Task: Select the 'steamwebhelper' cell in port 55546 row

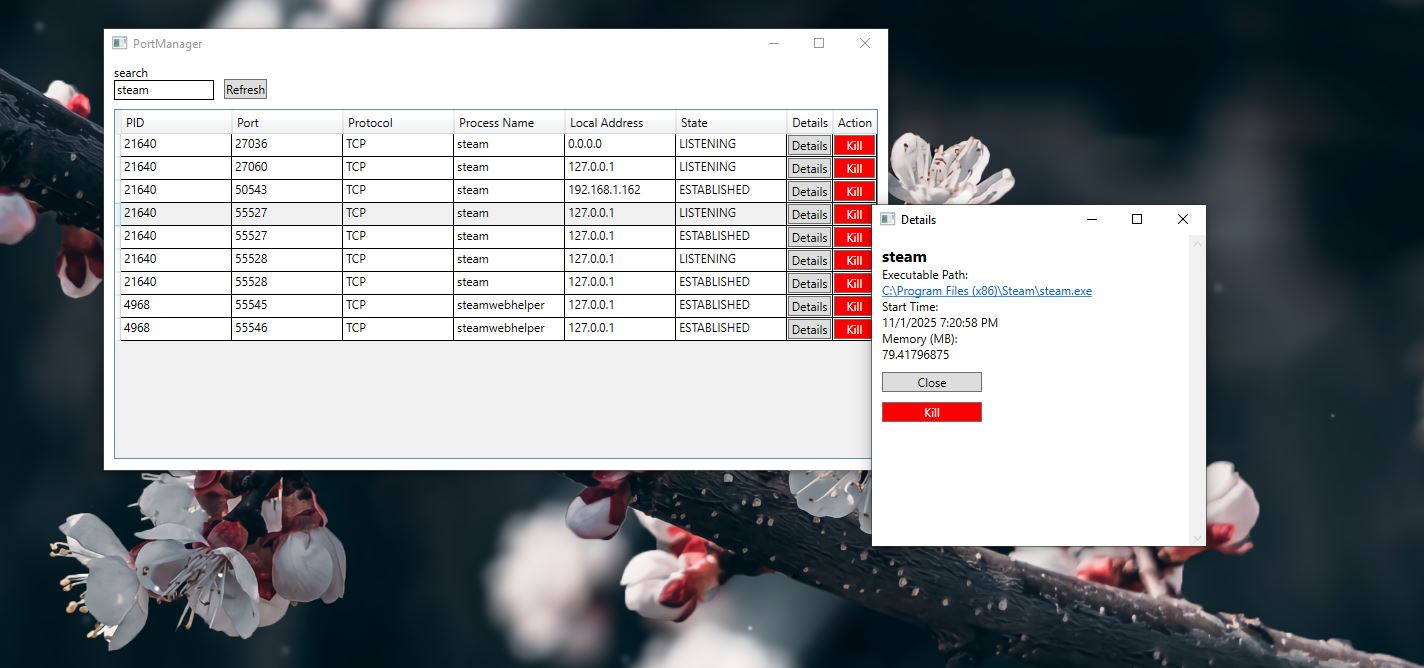Action: (509, 328)
